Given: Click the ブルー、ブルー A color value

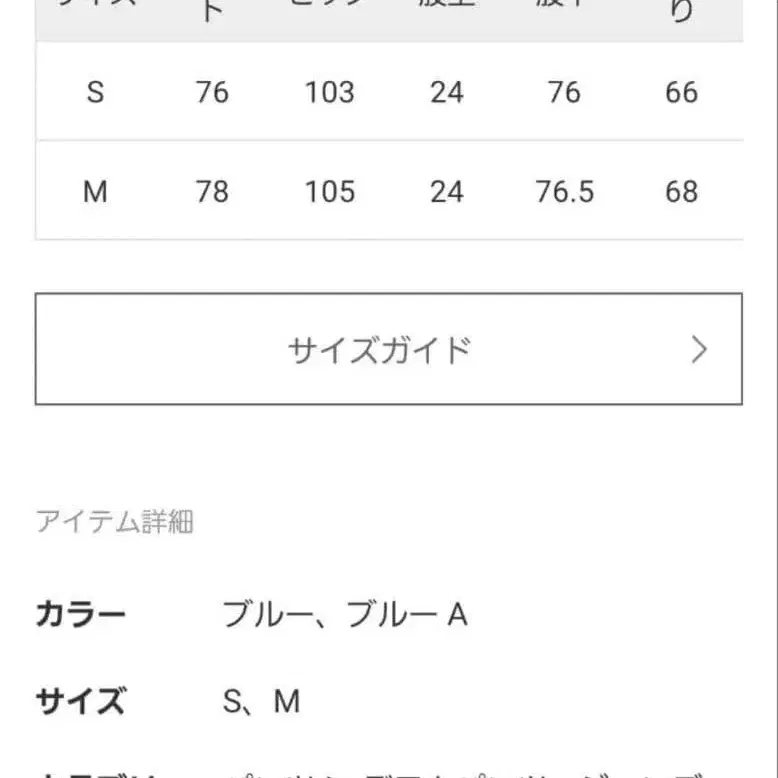Looking at the screenshot, I should point(345,614).
